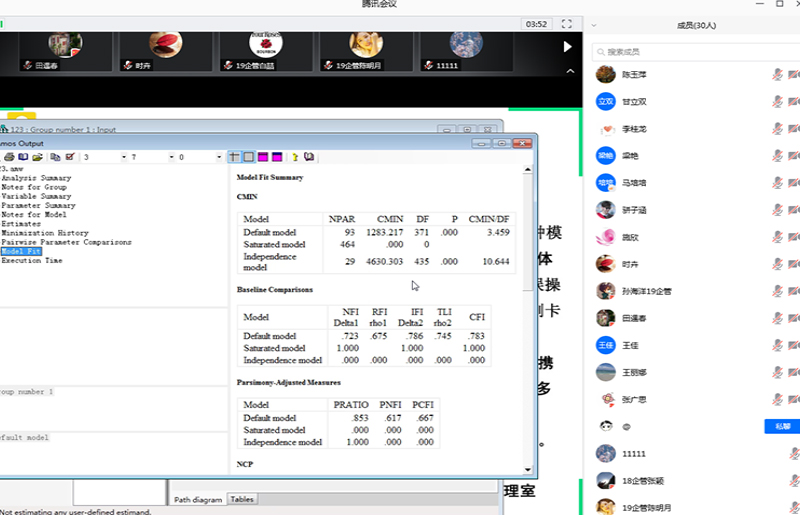Click the blue 私聊 private chat button
800x515 pixels.
pos(782,426)
